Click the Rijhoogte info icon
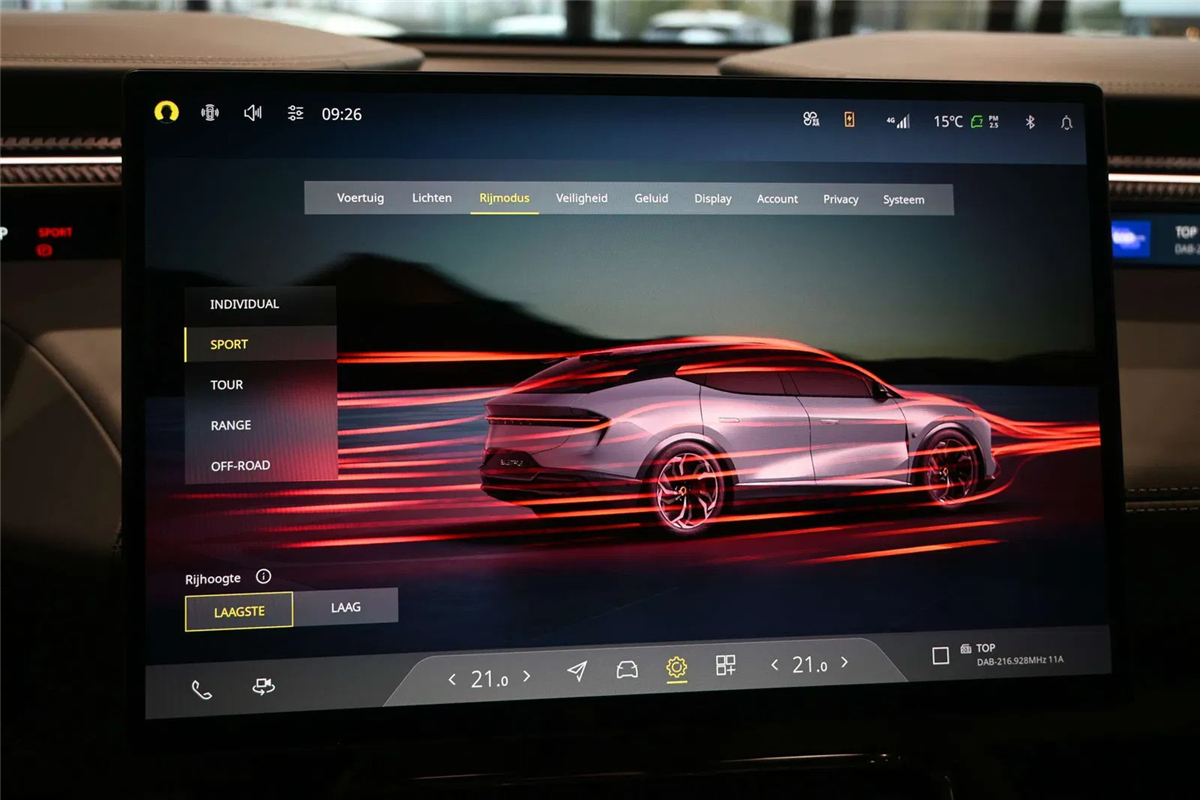The height and width of the screenshot is (800, 1200). [x=263, y=577]
